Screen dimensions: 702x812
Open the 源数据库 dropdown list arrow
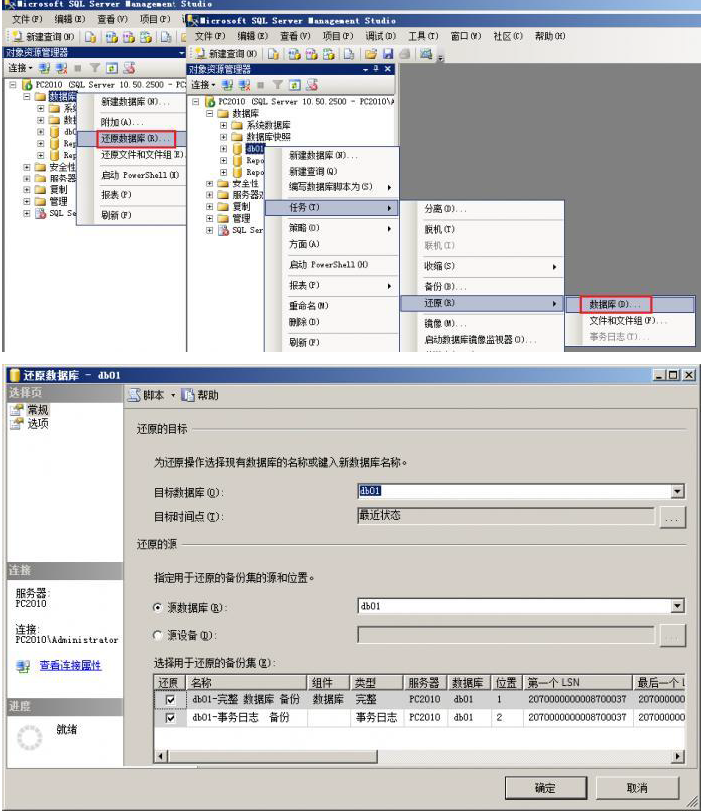tap(678, 605)
